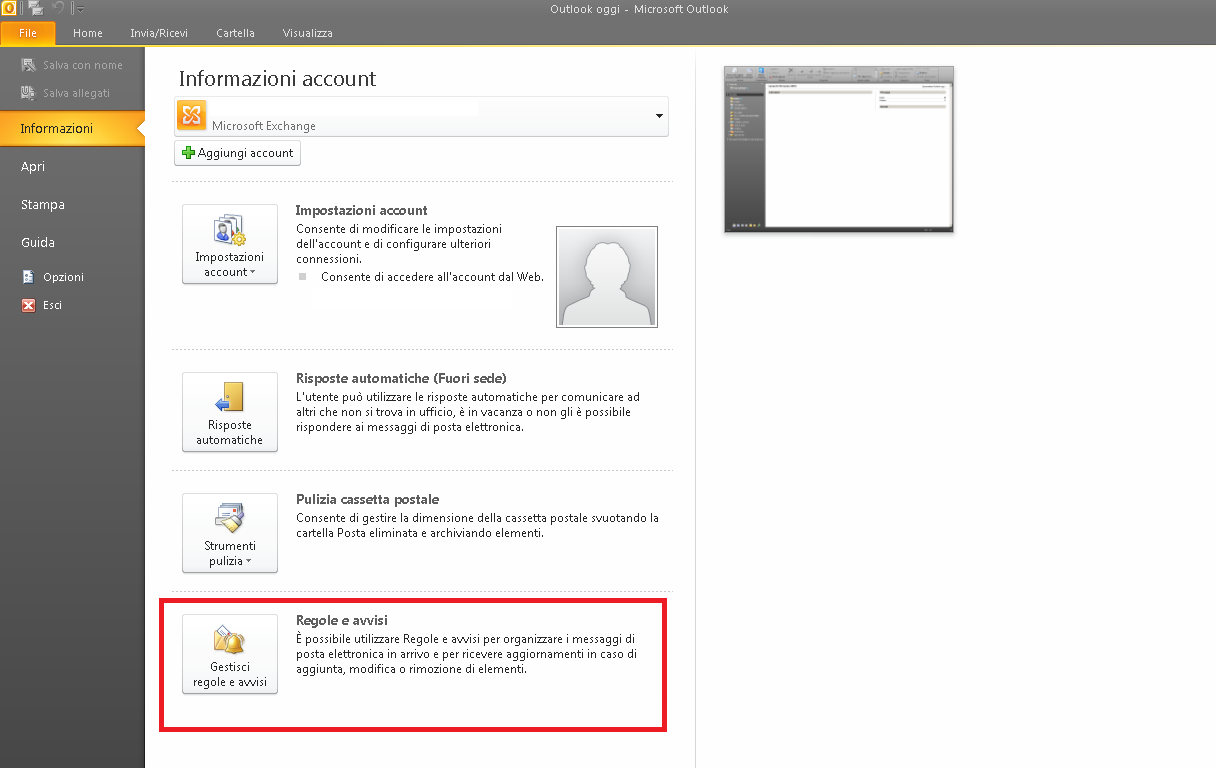Click the Microsoft Exchange account icon
Viewport: 1216px width, 768px height.
[191, 116]
